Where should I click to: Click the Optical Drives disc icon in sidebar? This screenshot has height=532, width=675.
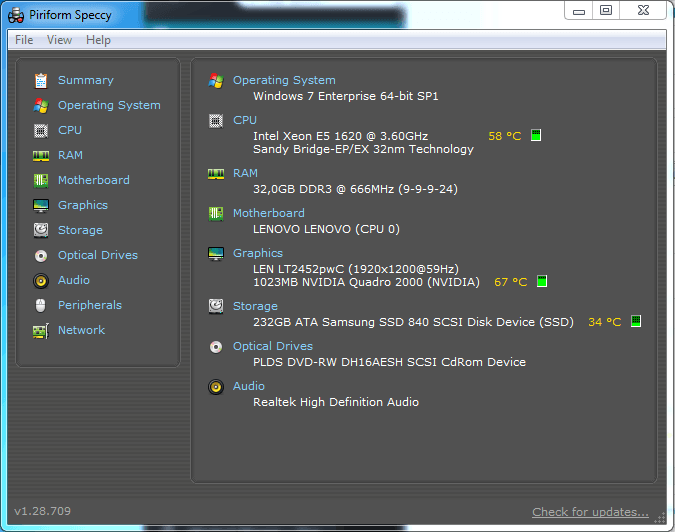tap(41, 255)
